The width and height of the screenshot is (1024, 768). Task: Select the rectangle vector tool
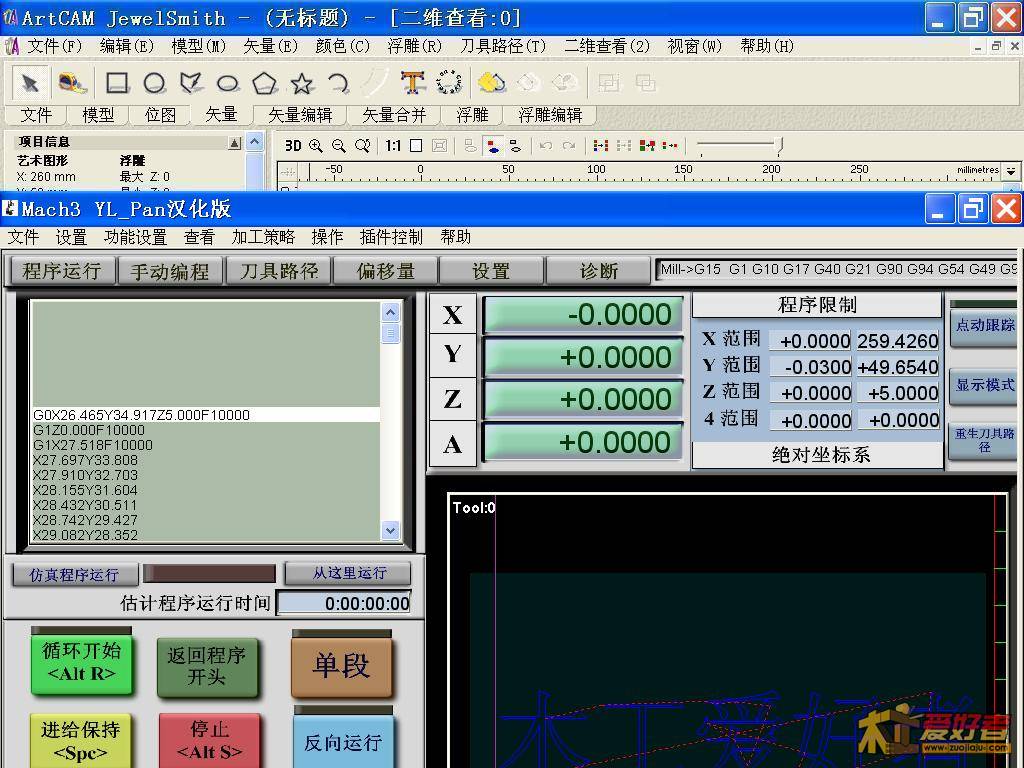pyautogui.click(x=117, y=83)
